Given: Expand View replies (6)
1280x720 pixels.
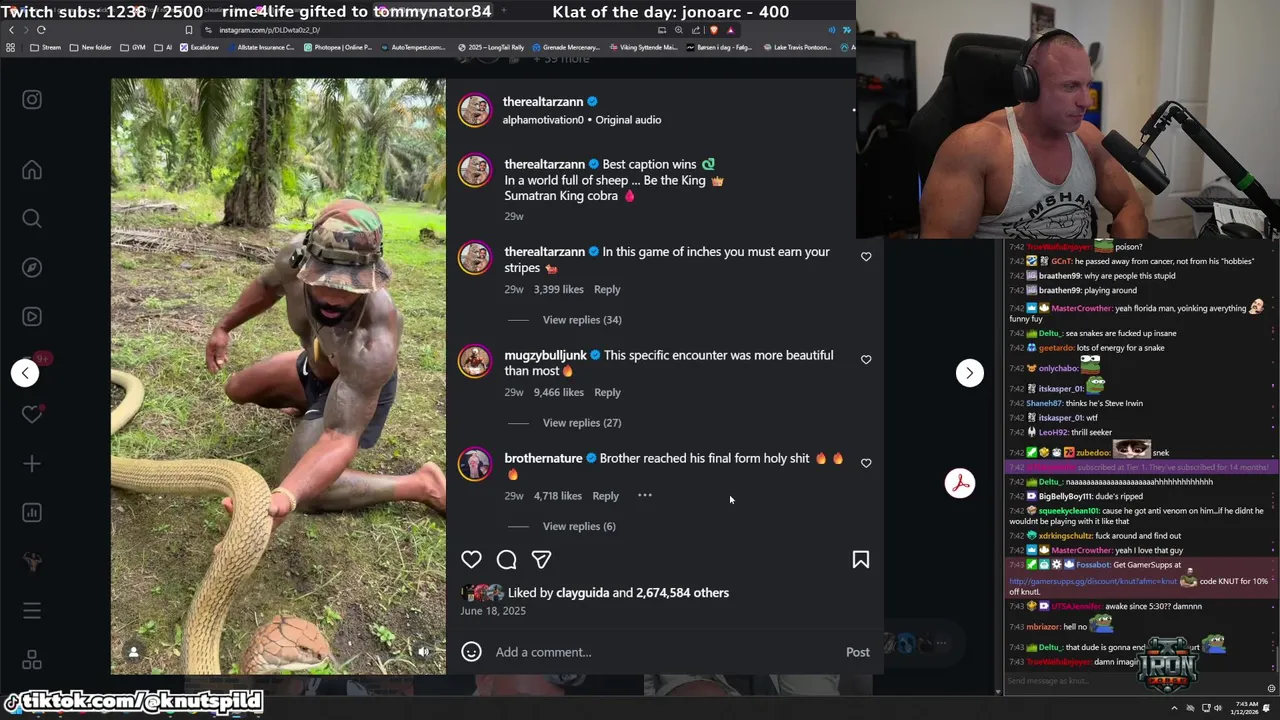Looking at the screenshot, I should click(579, 526).
